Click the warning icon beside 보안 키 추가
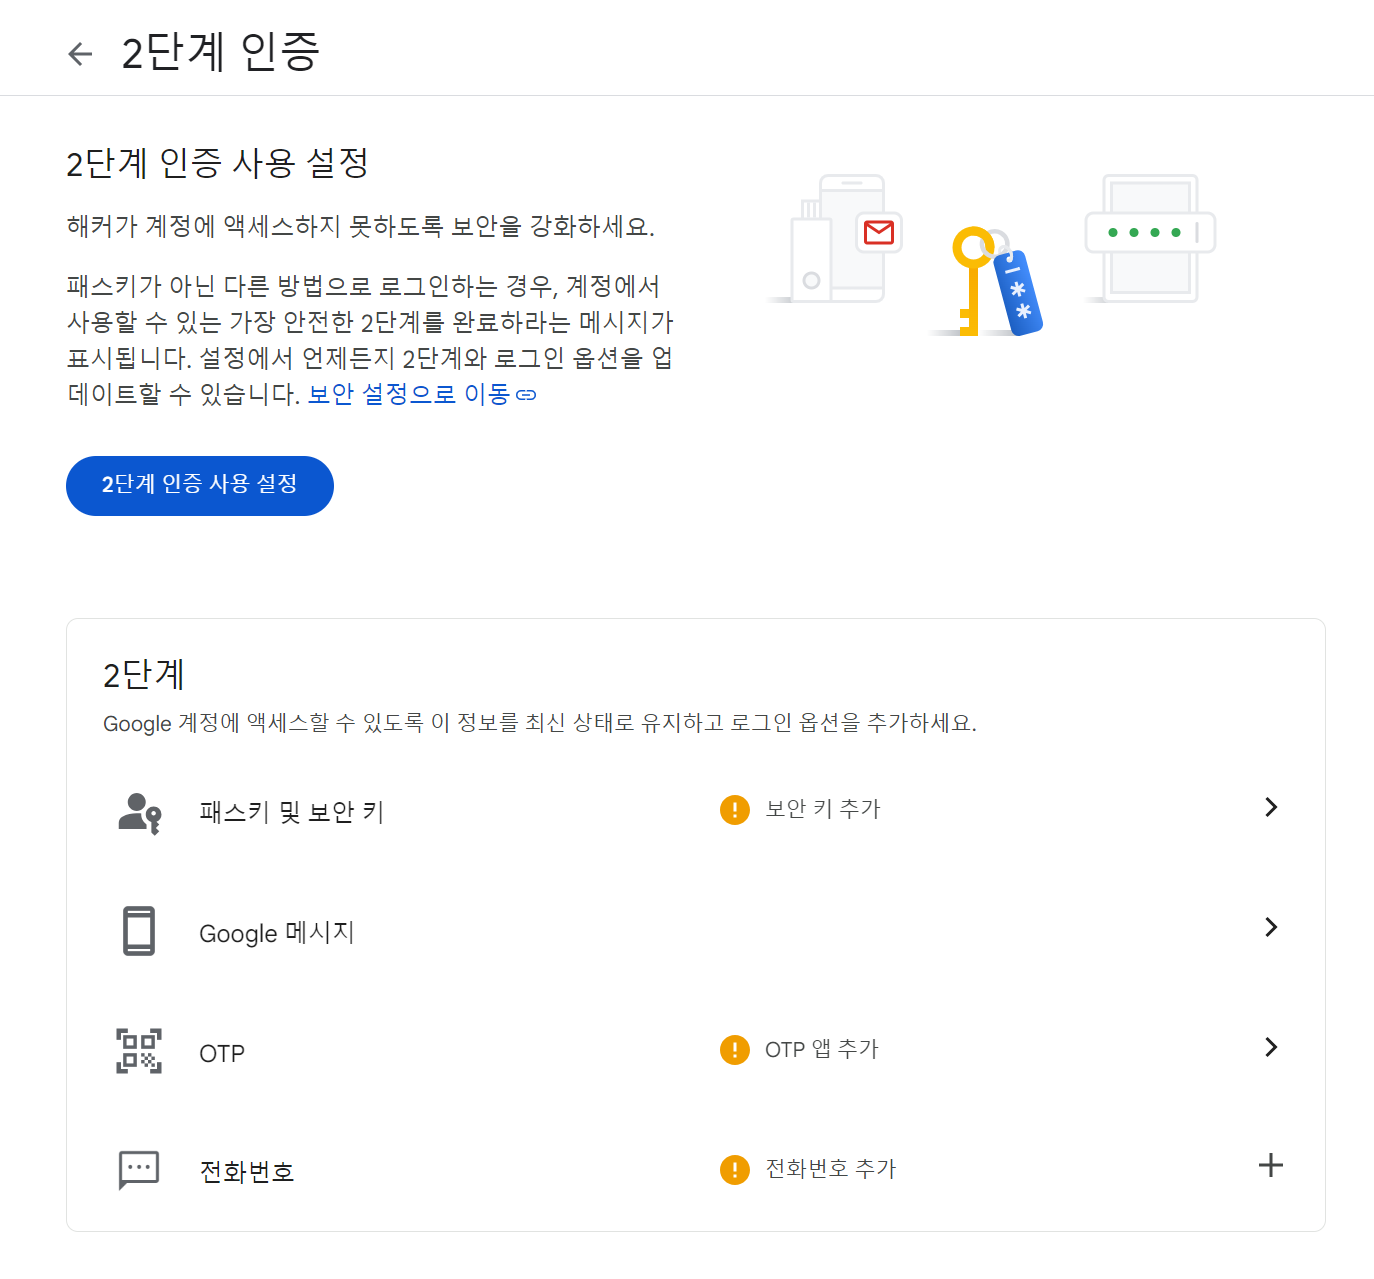Screen dimensions: 1374x1279 point(735,809)
